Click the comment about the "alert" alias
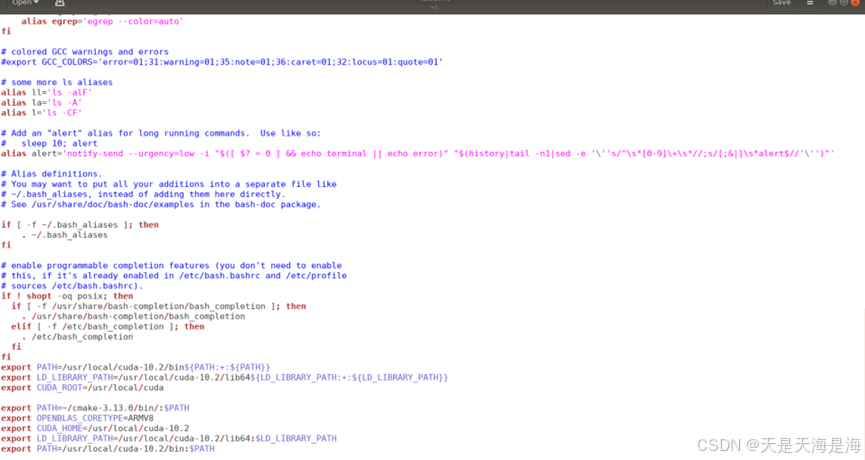Viewport: 865px width, 460px height. 161,133
